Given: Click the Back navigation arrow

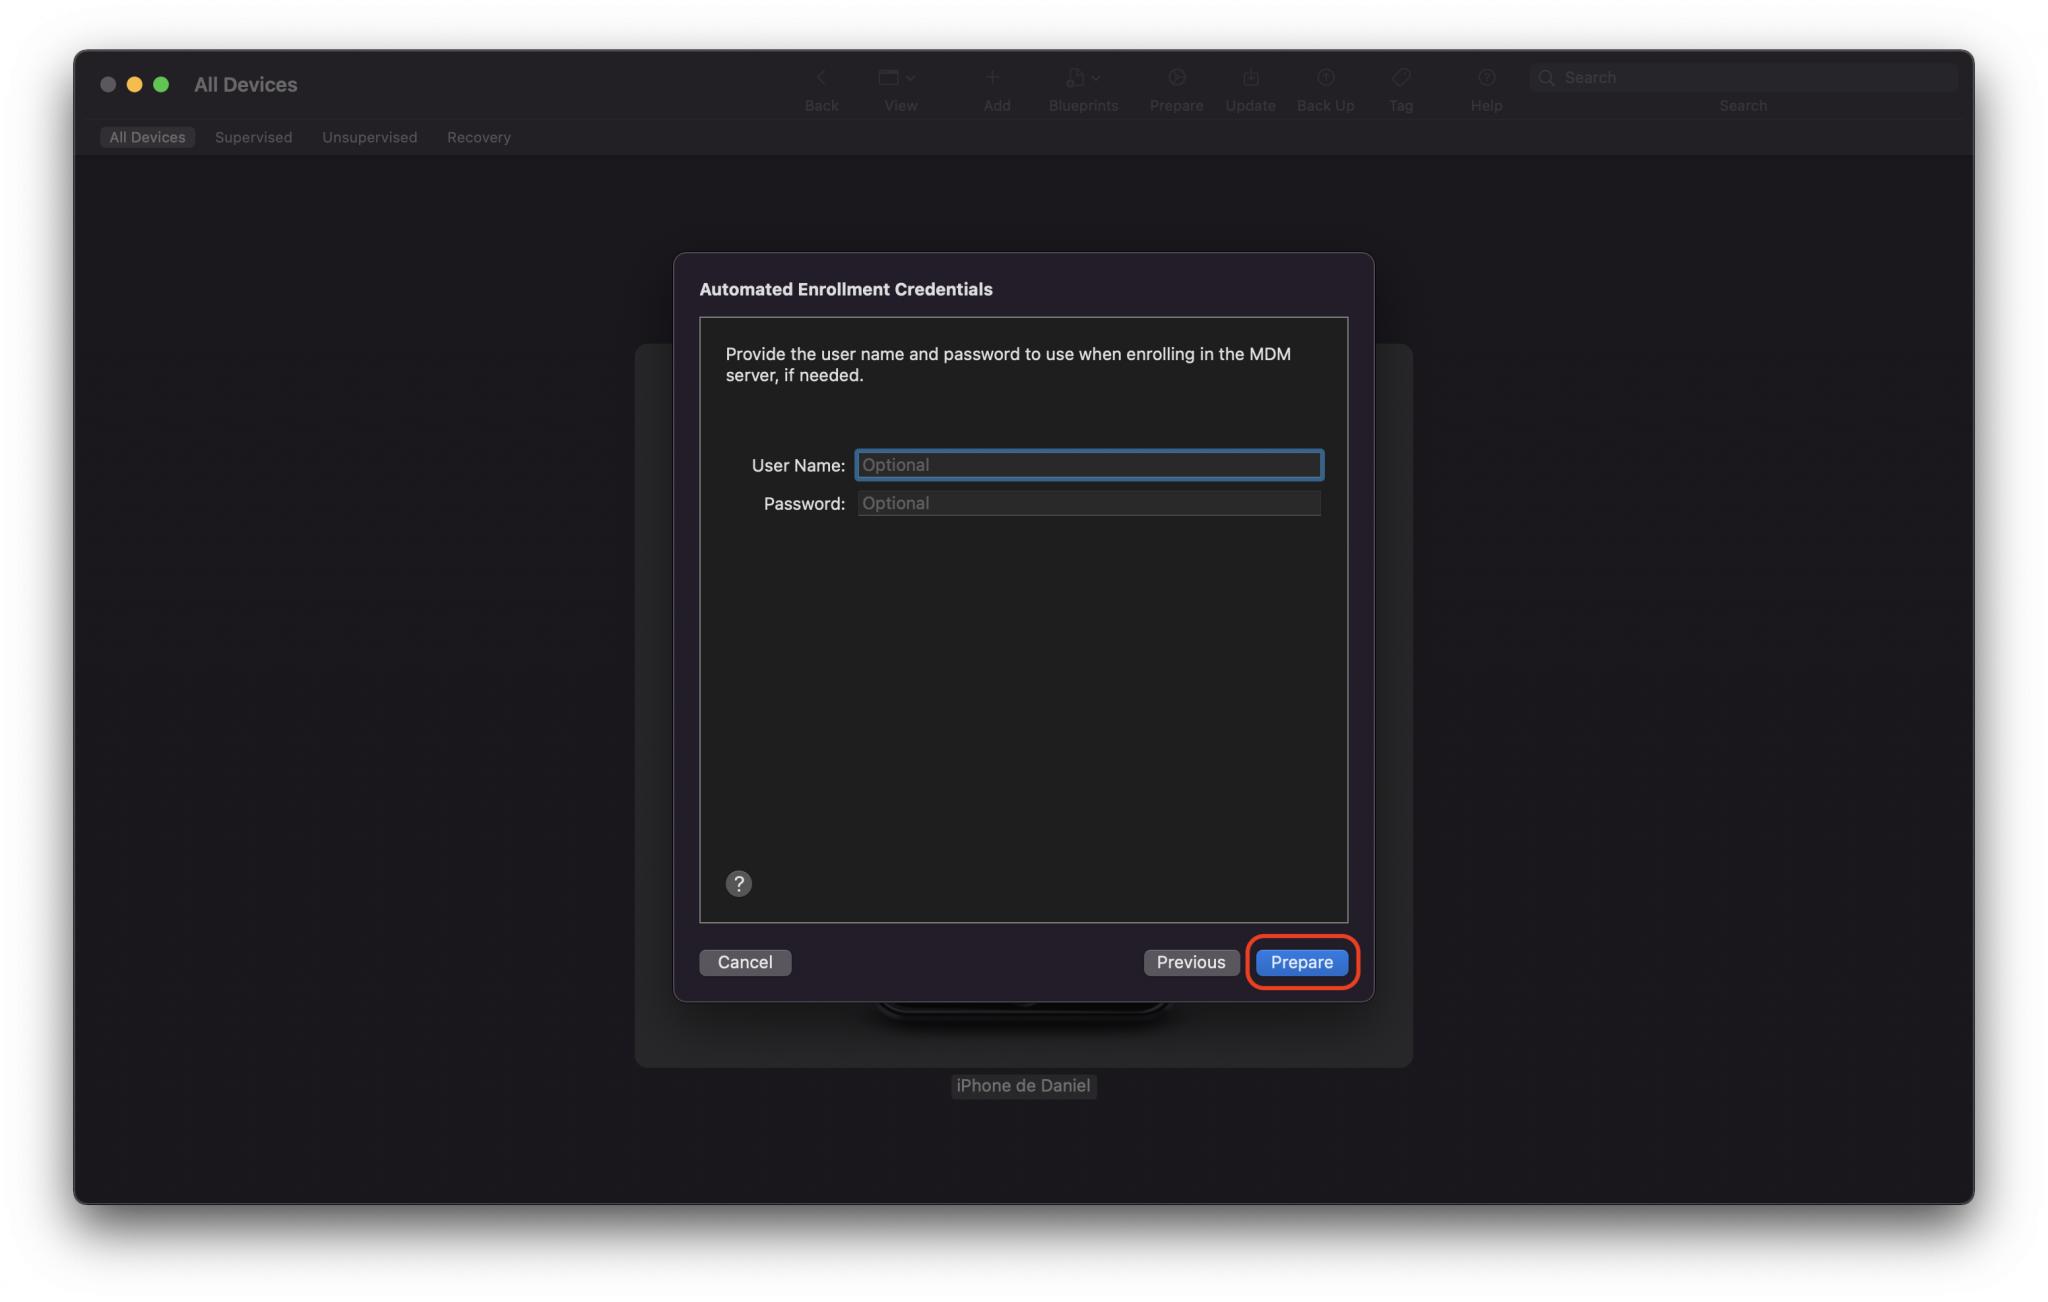Looking at the screenshot, I should [820, 77].
